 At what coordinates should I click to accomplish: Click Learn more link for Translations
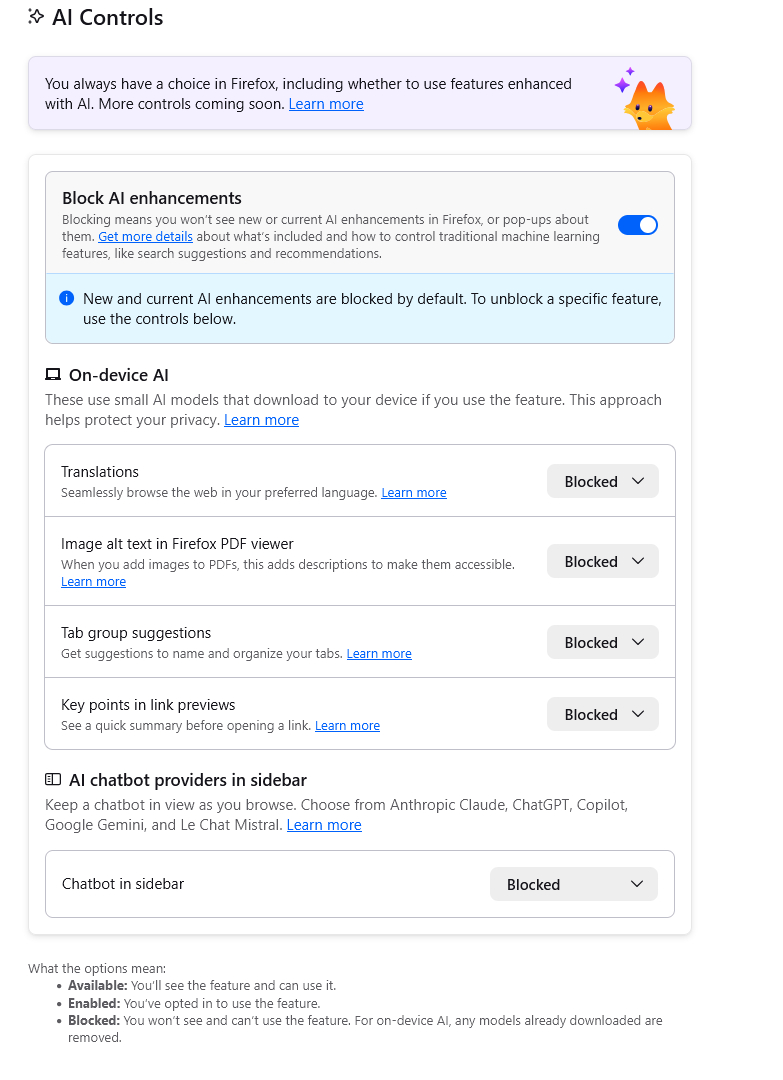pos(413,493)
